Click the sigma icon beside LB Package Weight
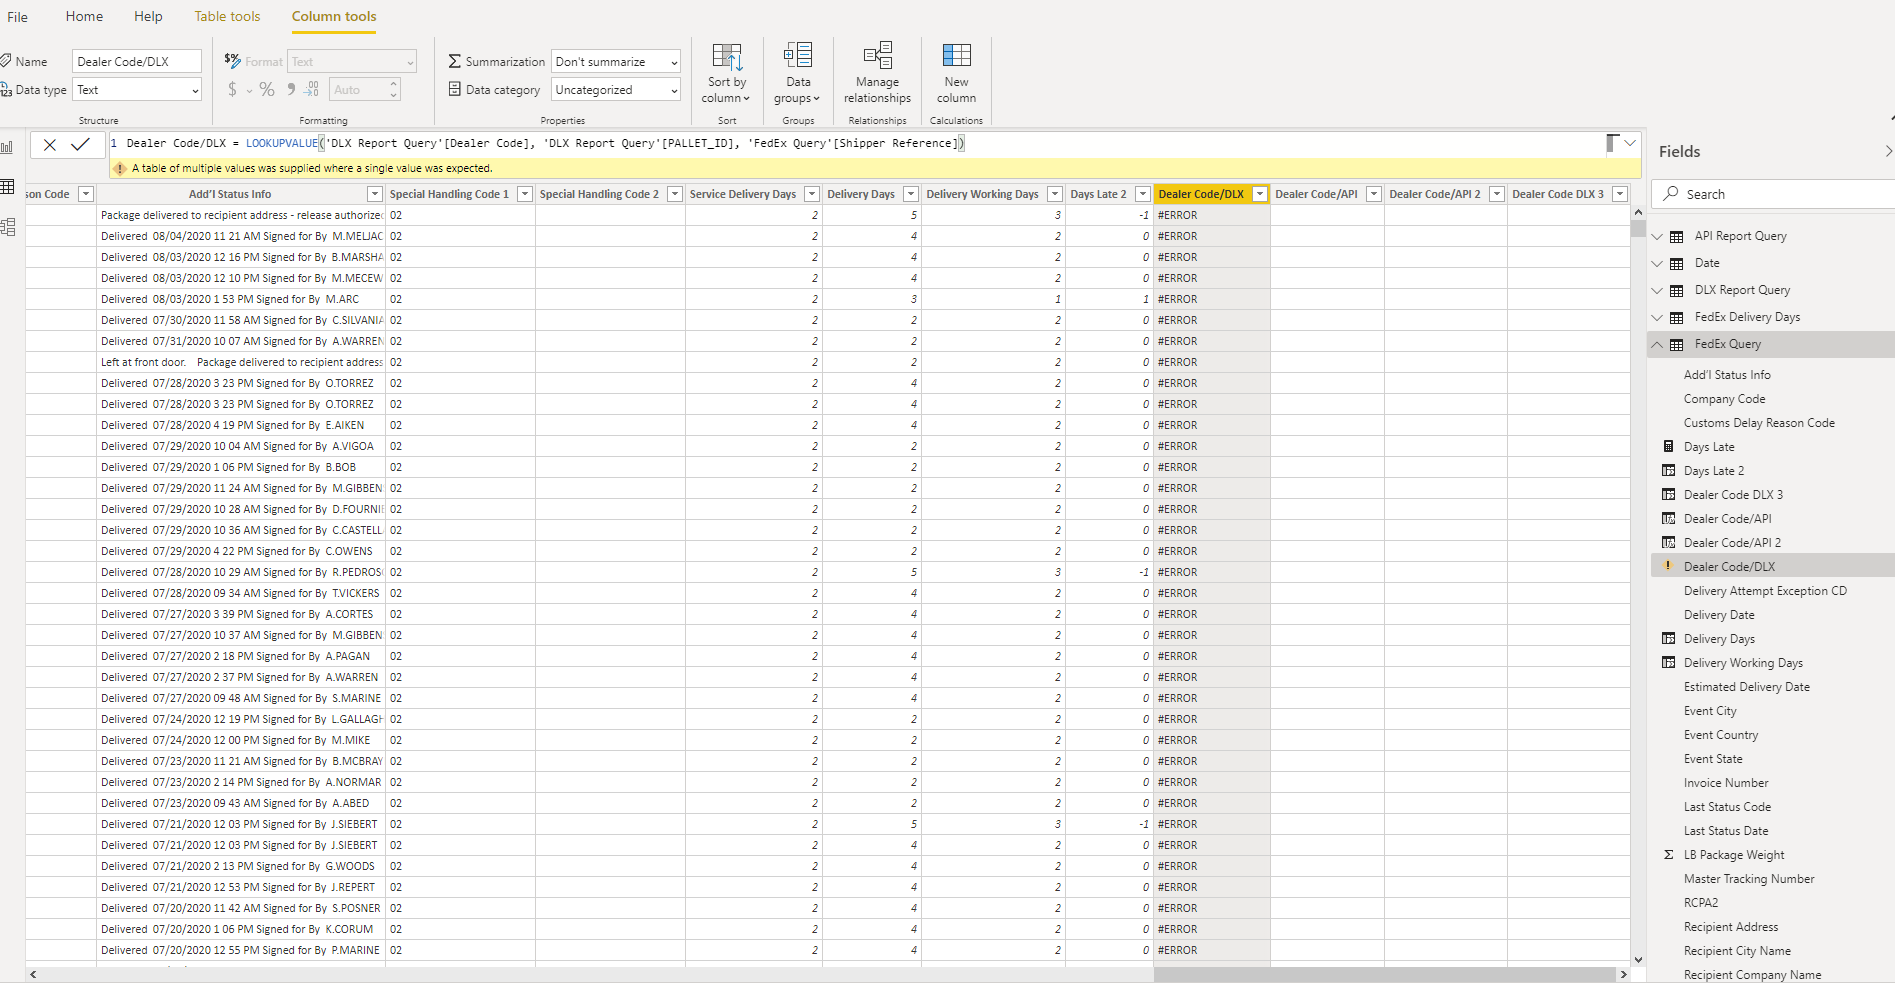 (x=1668, y=855)
